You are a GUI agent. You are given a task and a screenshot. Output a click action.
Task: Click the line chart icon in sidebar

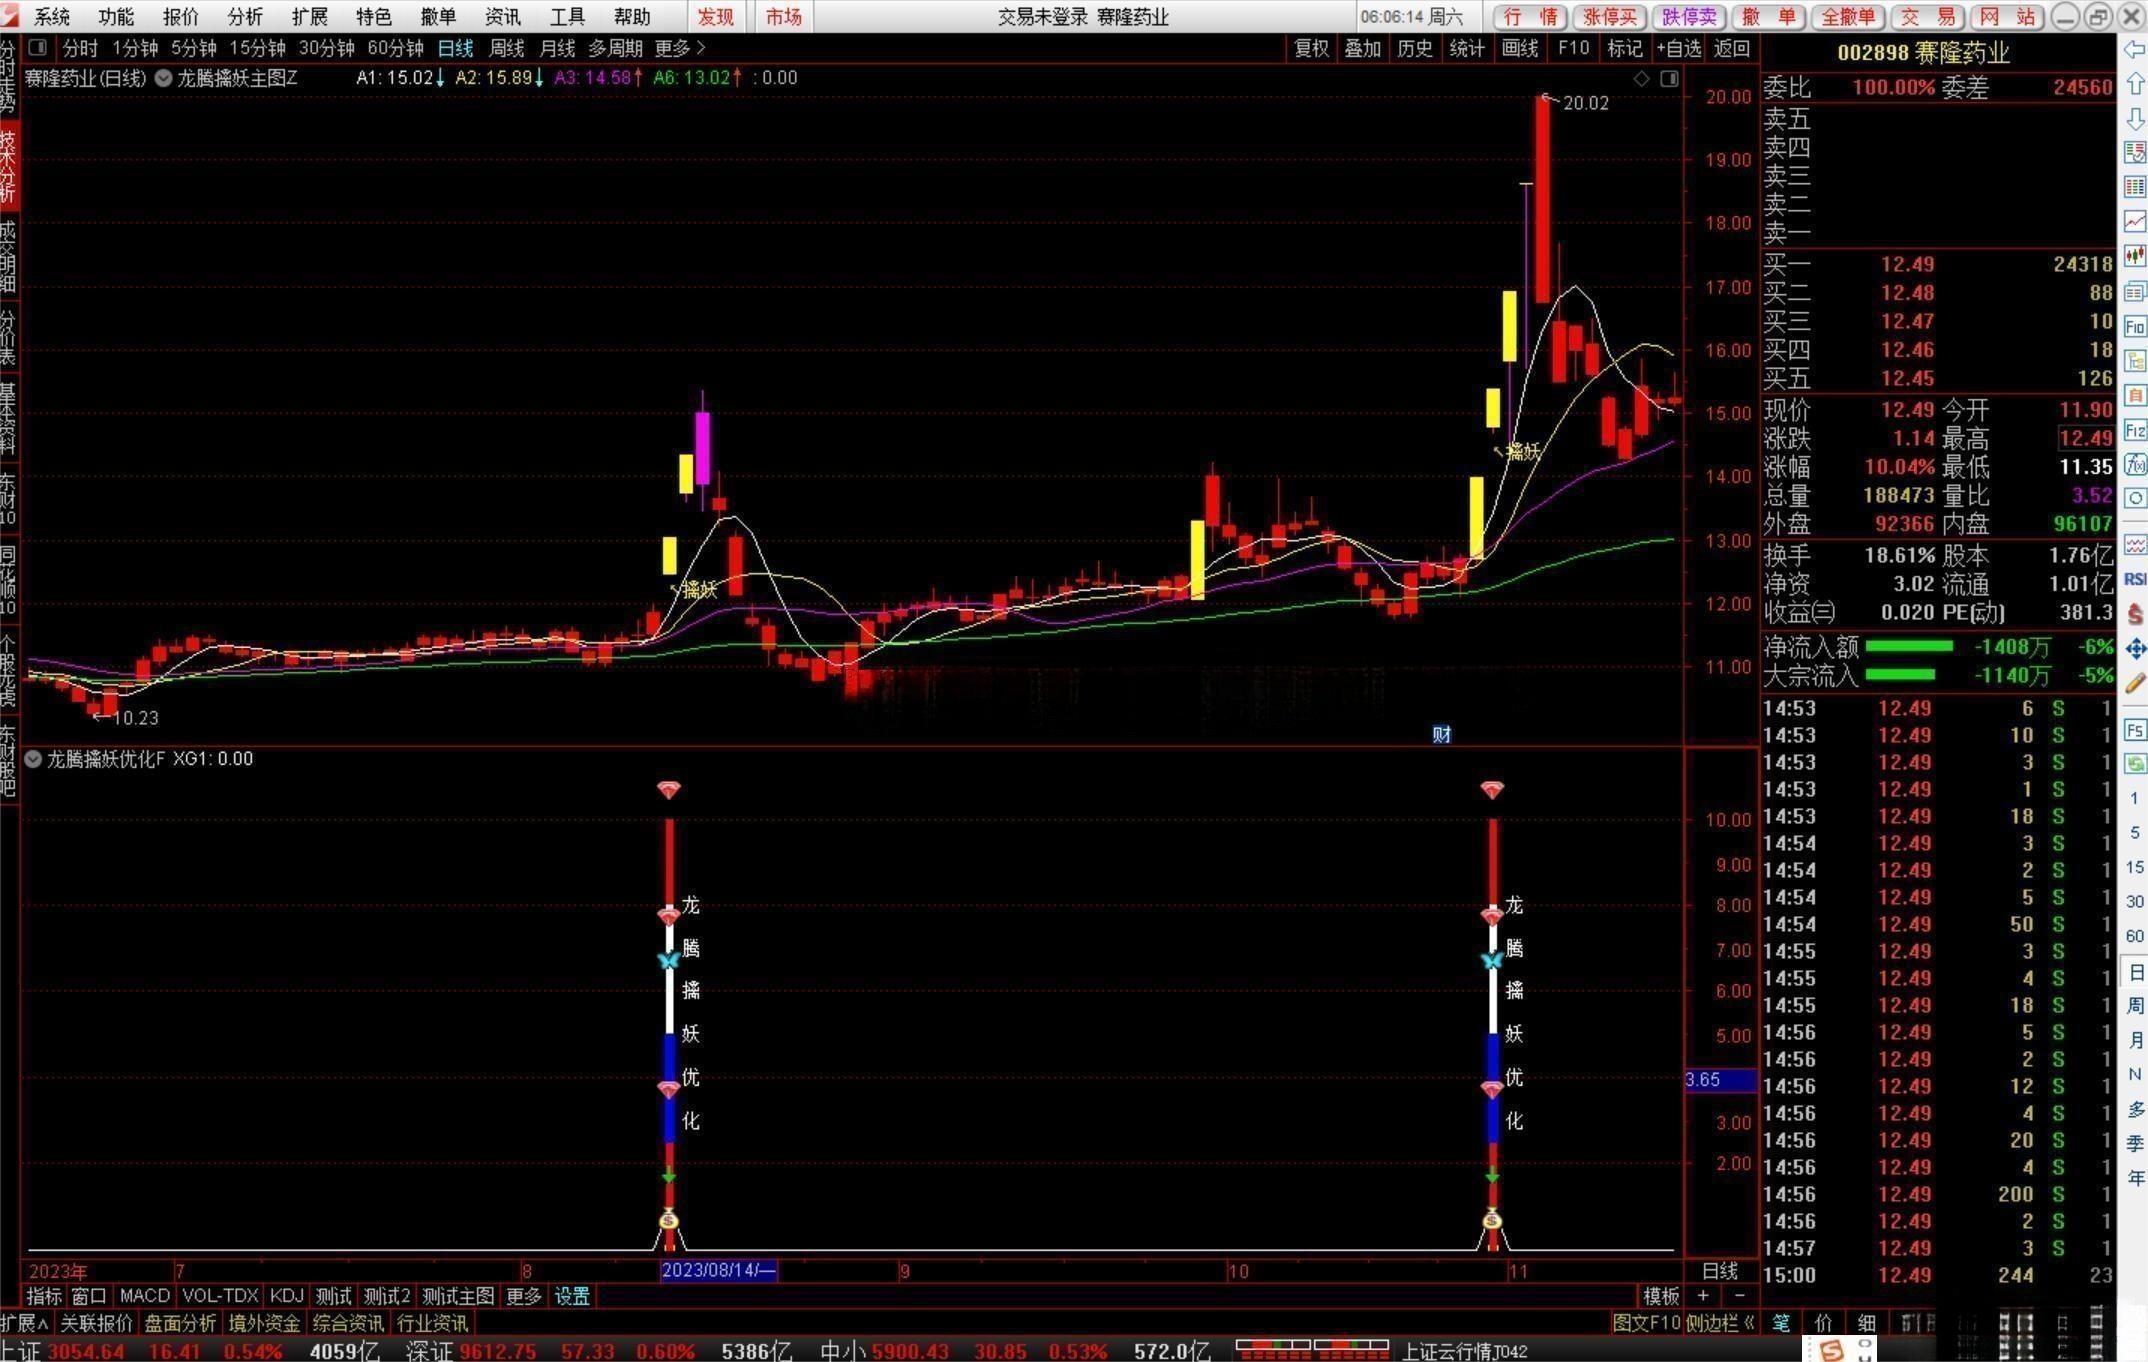click(x=2135, y=221)
